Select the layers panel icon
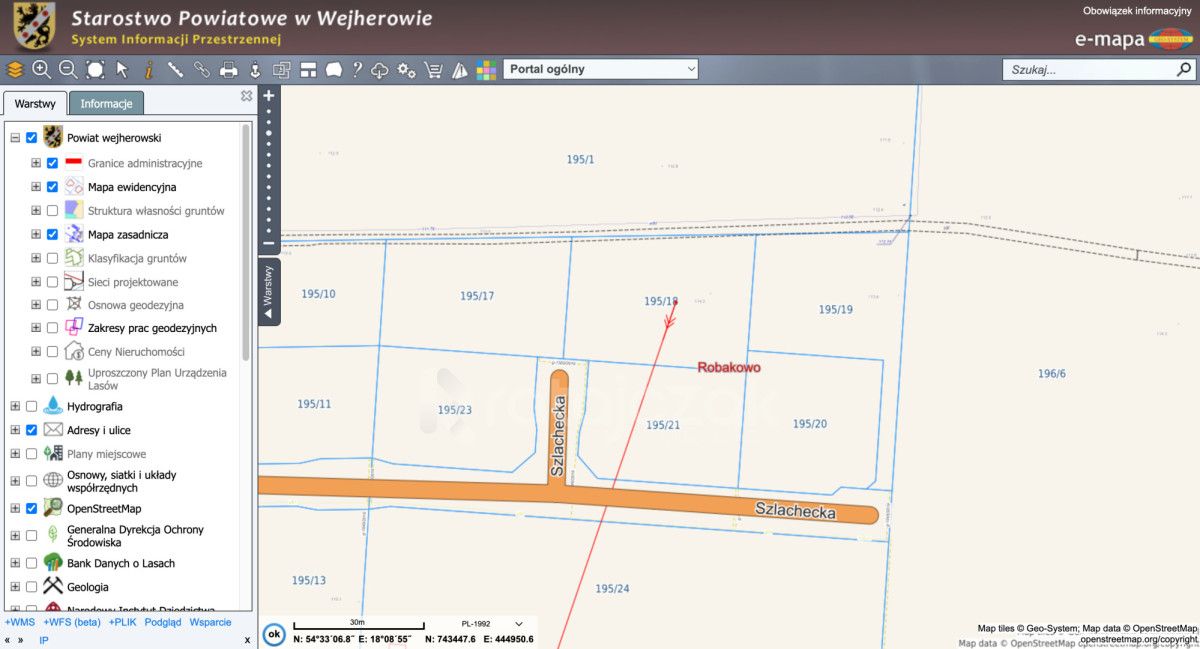 coord(14,70)
